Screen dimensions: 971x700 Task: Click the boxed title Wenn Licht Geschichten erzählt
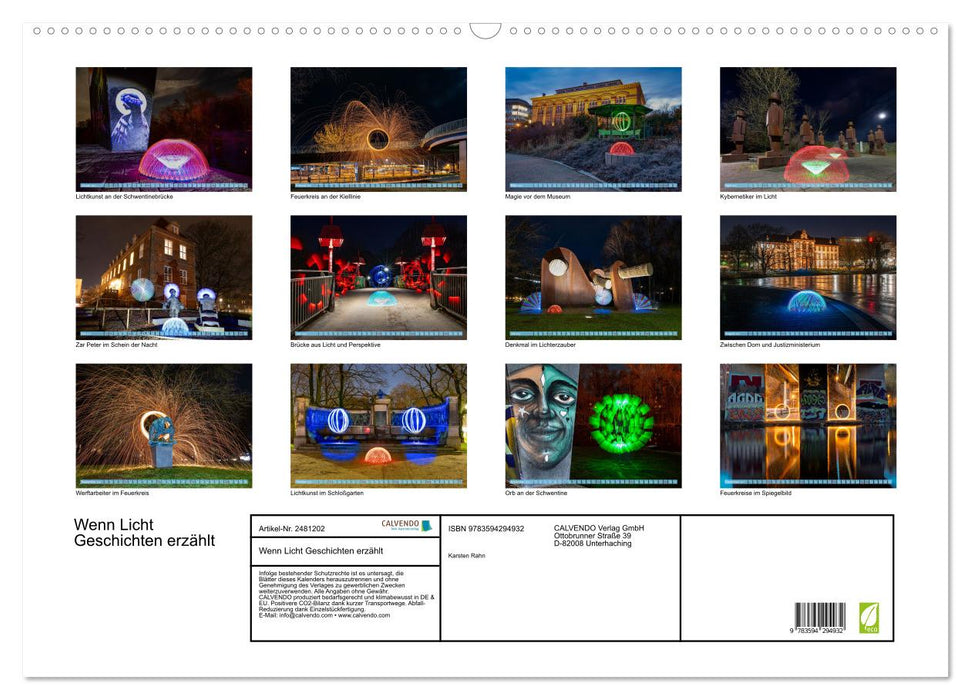(x=321, y=551)
